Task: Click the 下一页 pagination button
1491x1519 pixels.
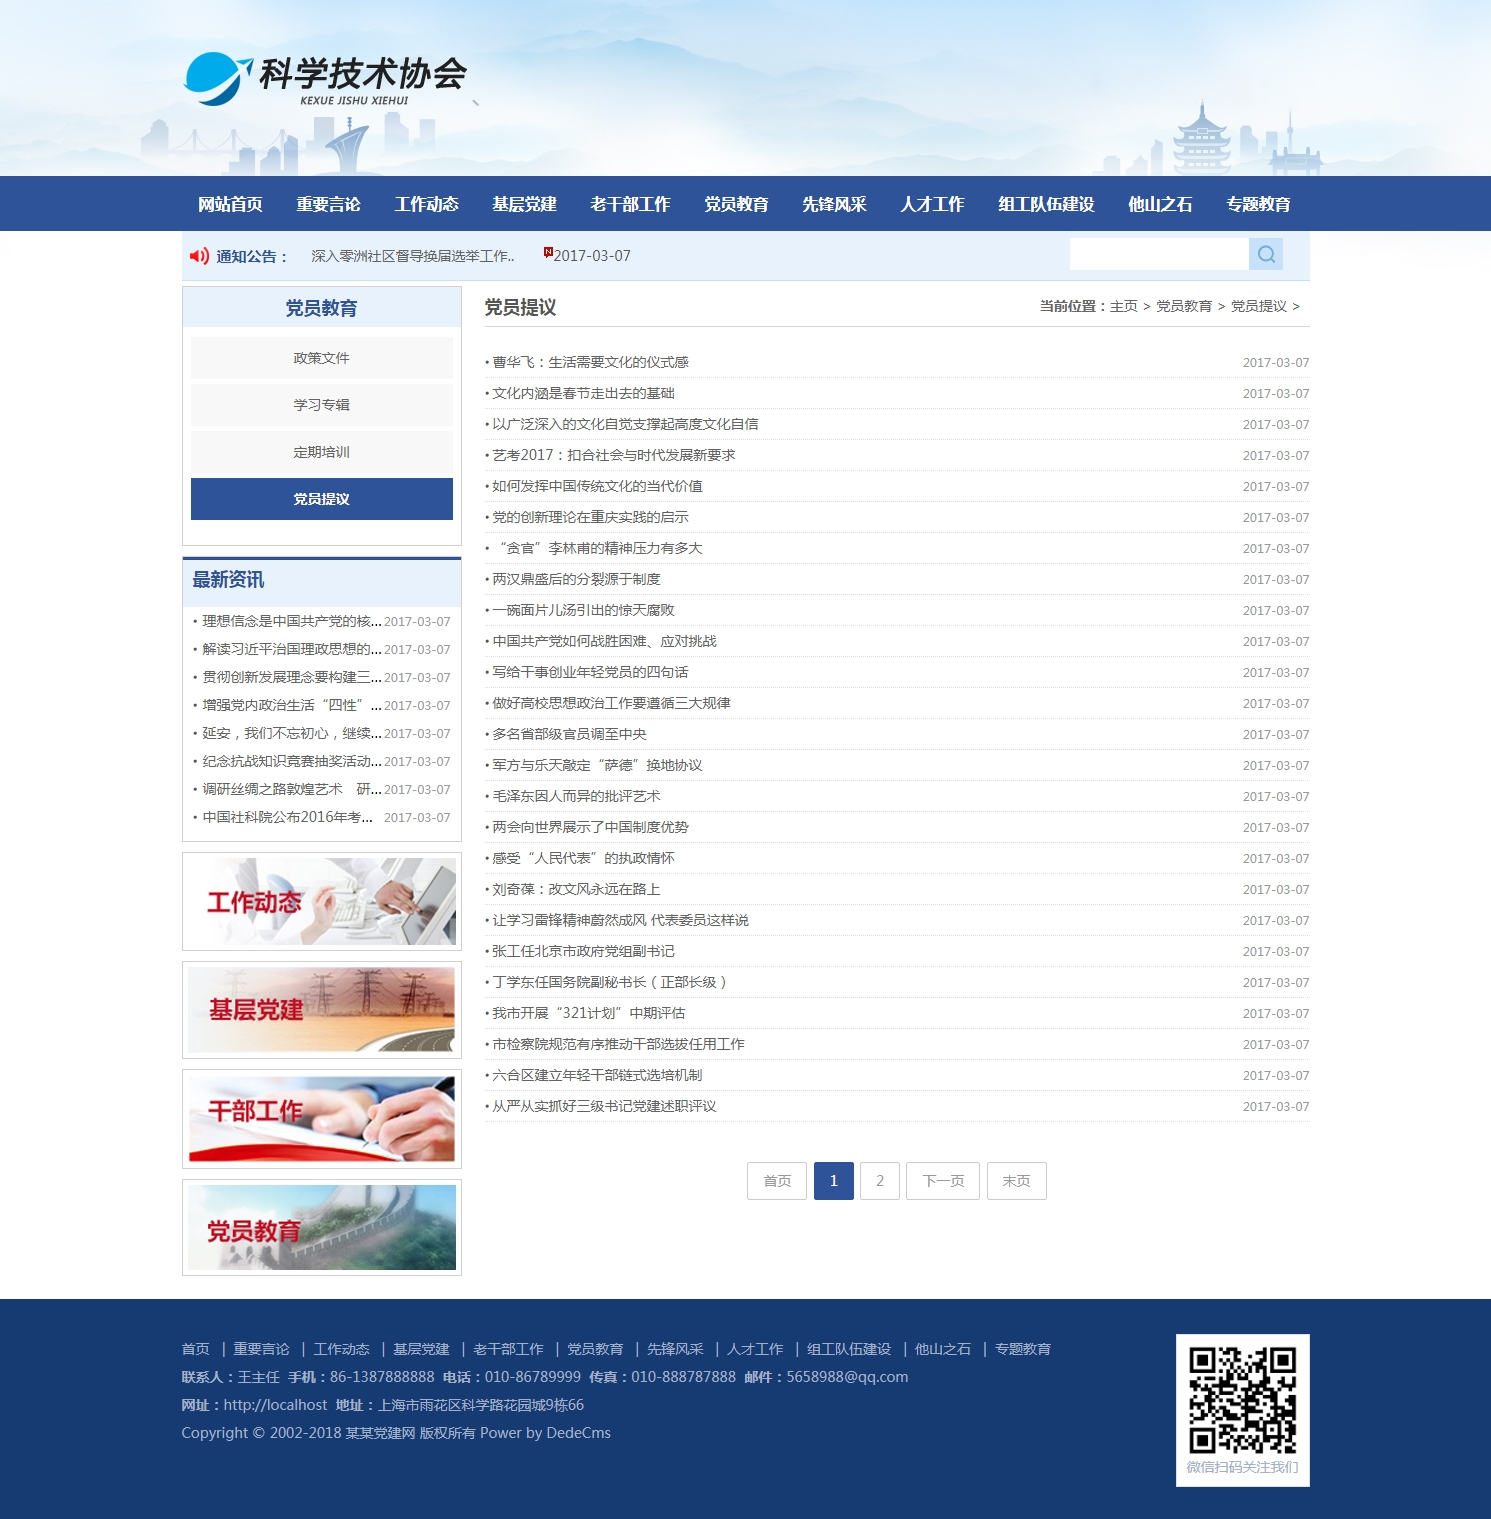Action: click(x=943, y=1181)
